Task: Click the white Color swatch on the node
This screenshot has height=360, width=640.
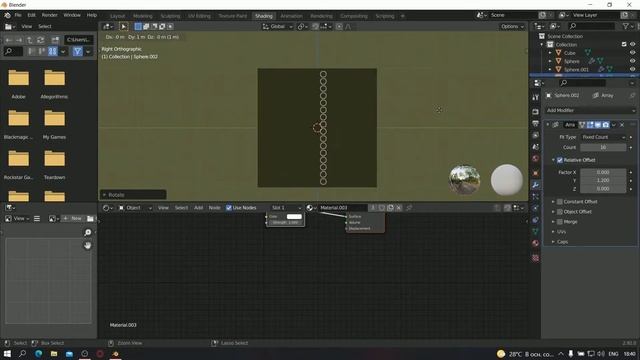Action: point(294,217)
